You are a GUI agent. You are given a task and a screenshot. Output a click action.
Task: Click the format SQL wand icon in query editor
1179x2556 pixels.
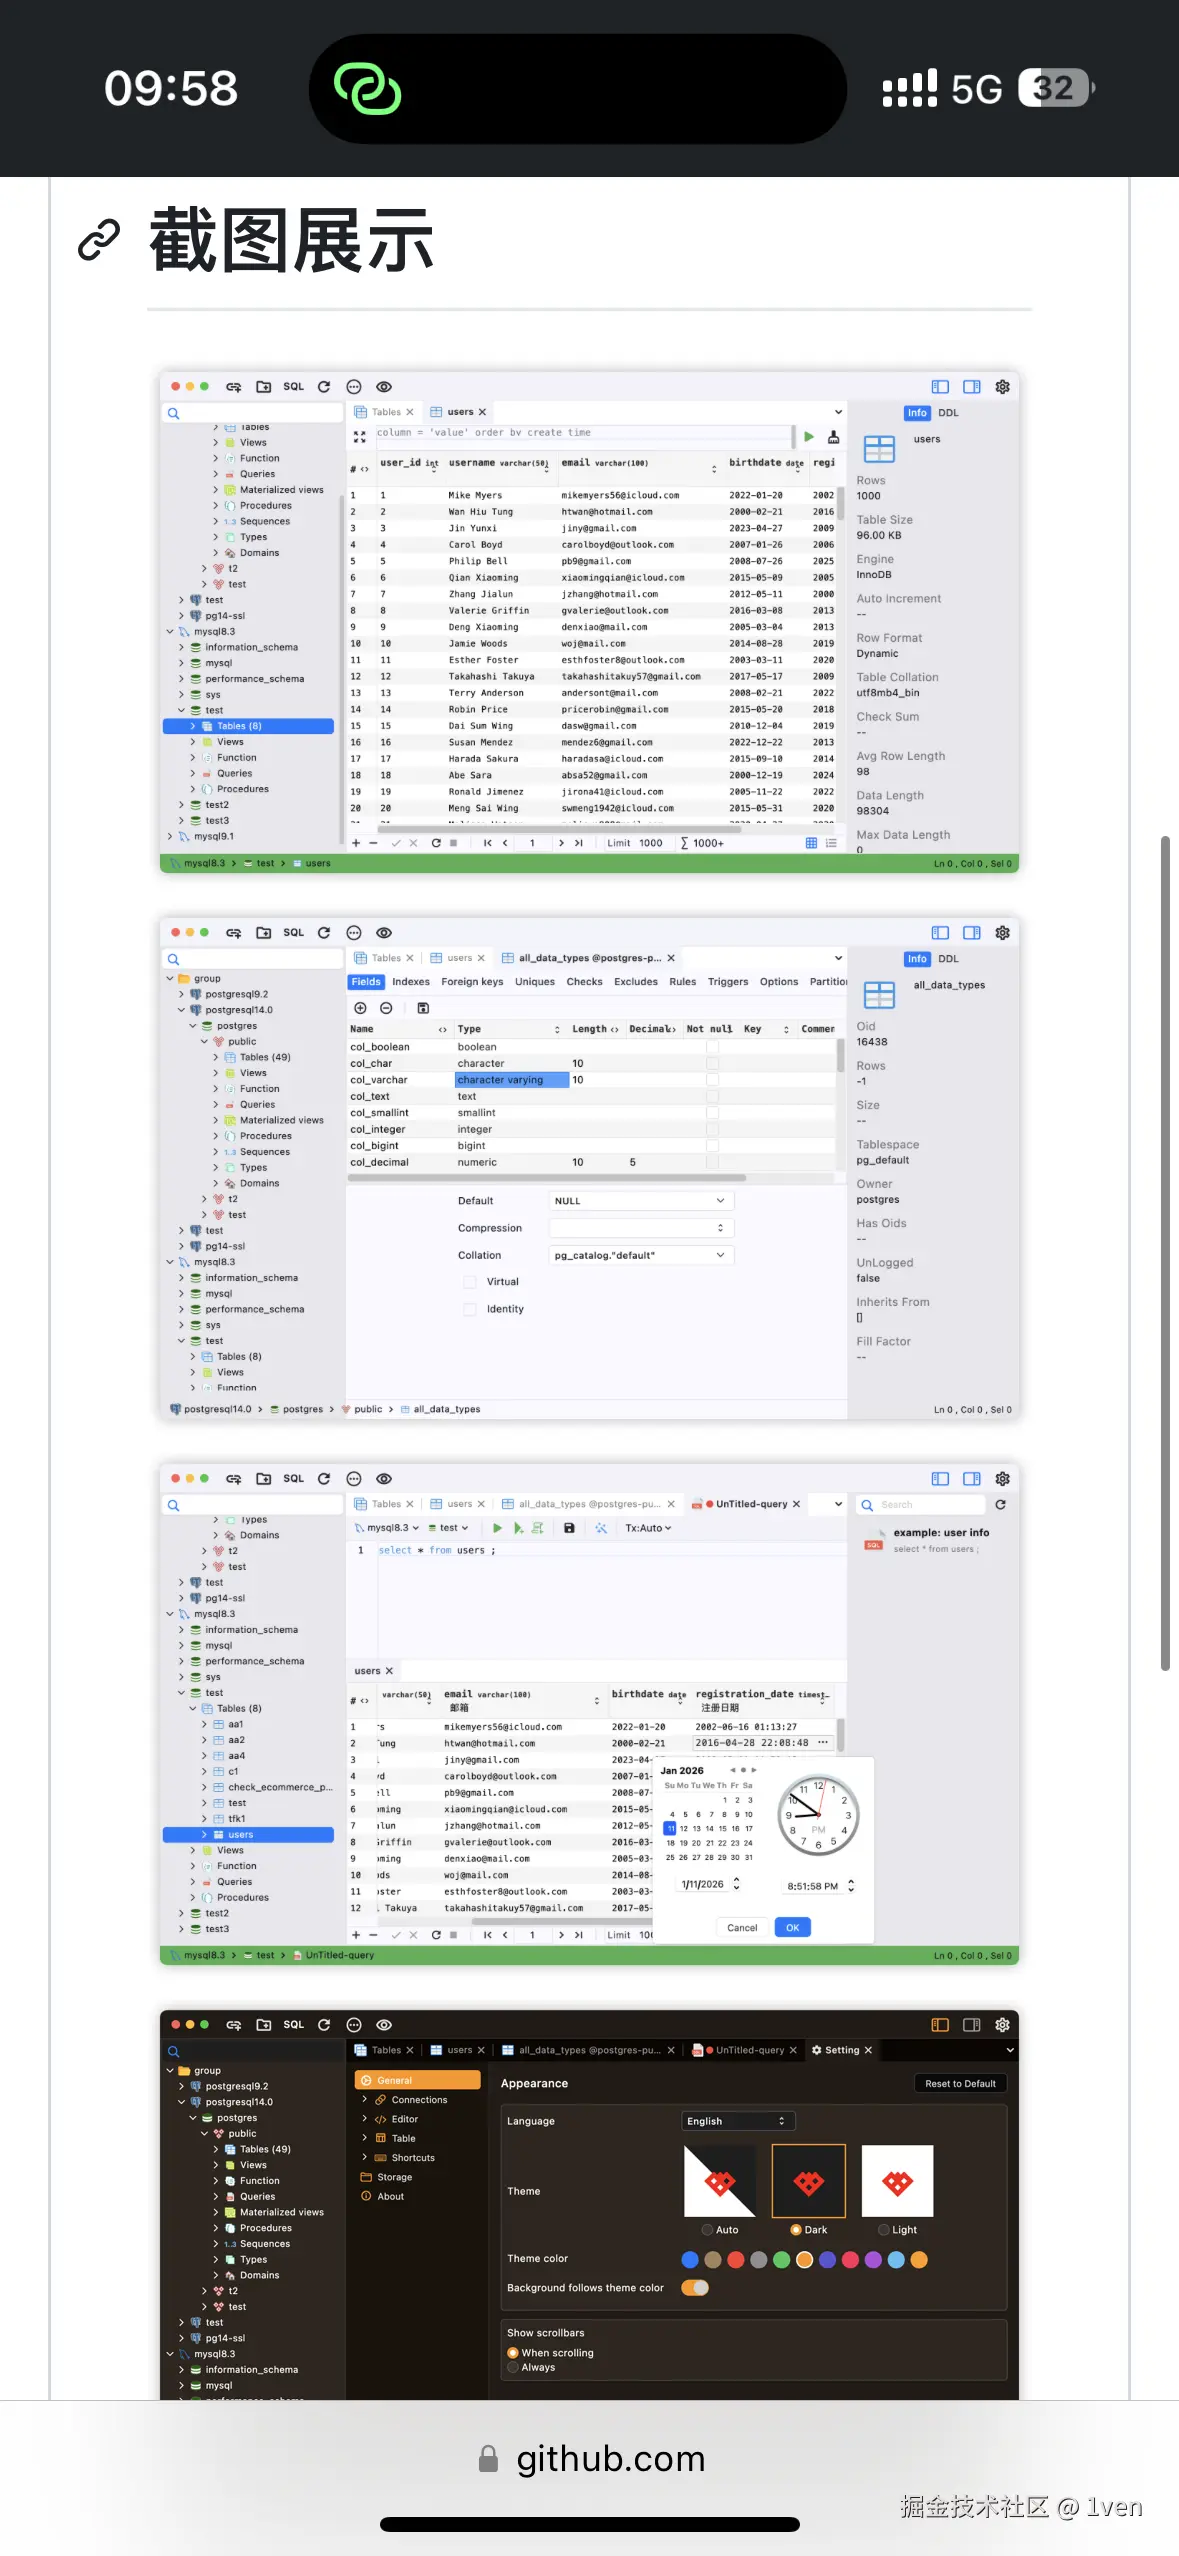tap(601, 1528)
